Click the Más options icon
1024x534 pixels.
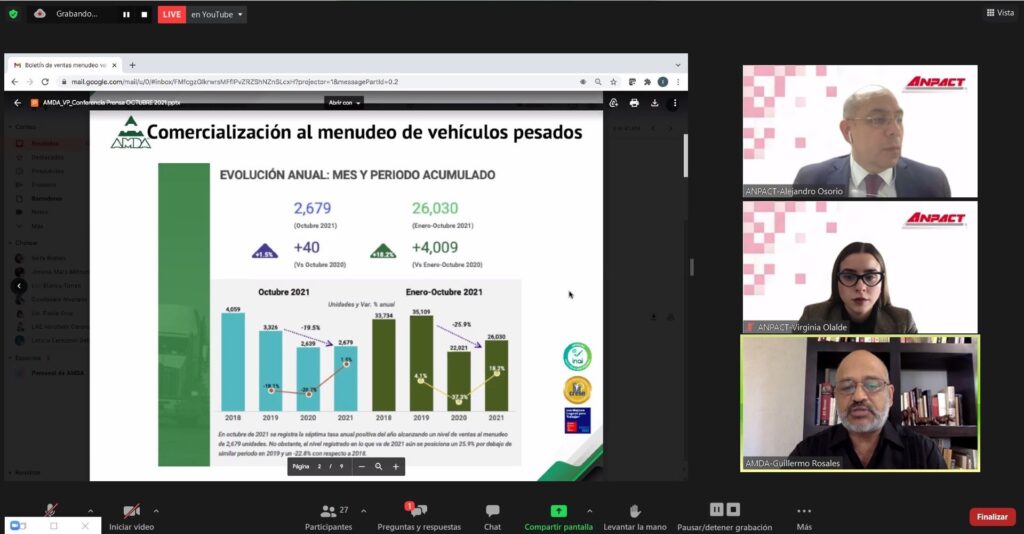804,516
